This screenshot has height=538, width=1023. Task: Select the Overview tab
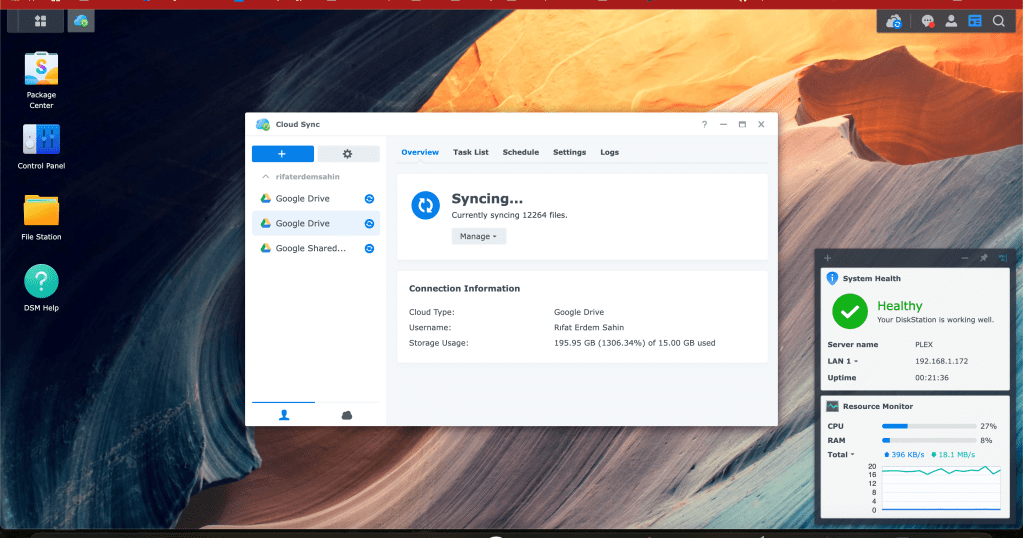tap(420, 152)
